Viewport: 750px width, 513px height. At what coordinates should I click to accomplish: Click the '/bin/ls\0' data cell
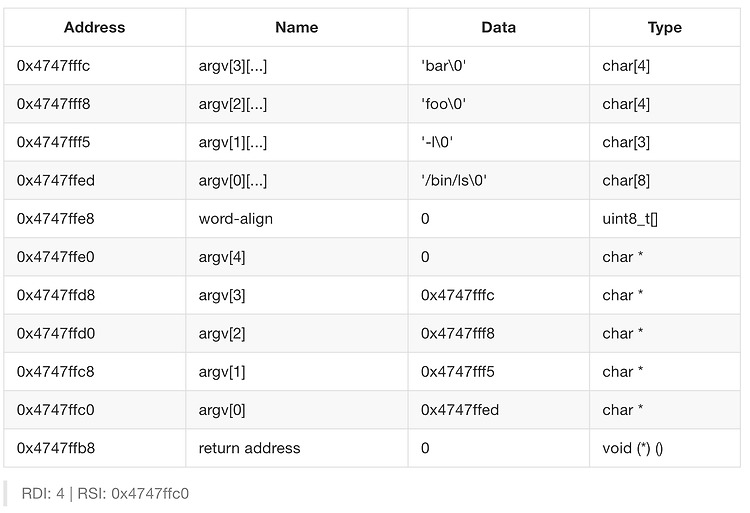pos(498,180)
